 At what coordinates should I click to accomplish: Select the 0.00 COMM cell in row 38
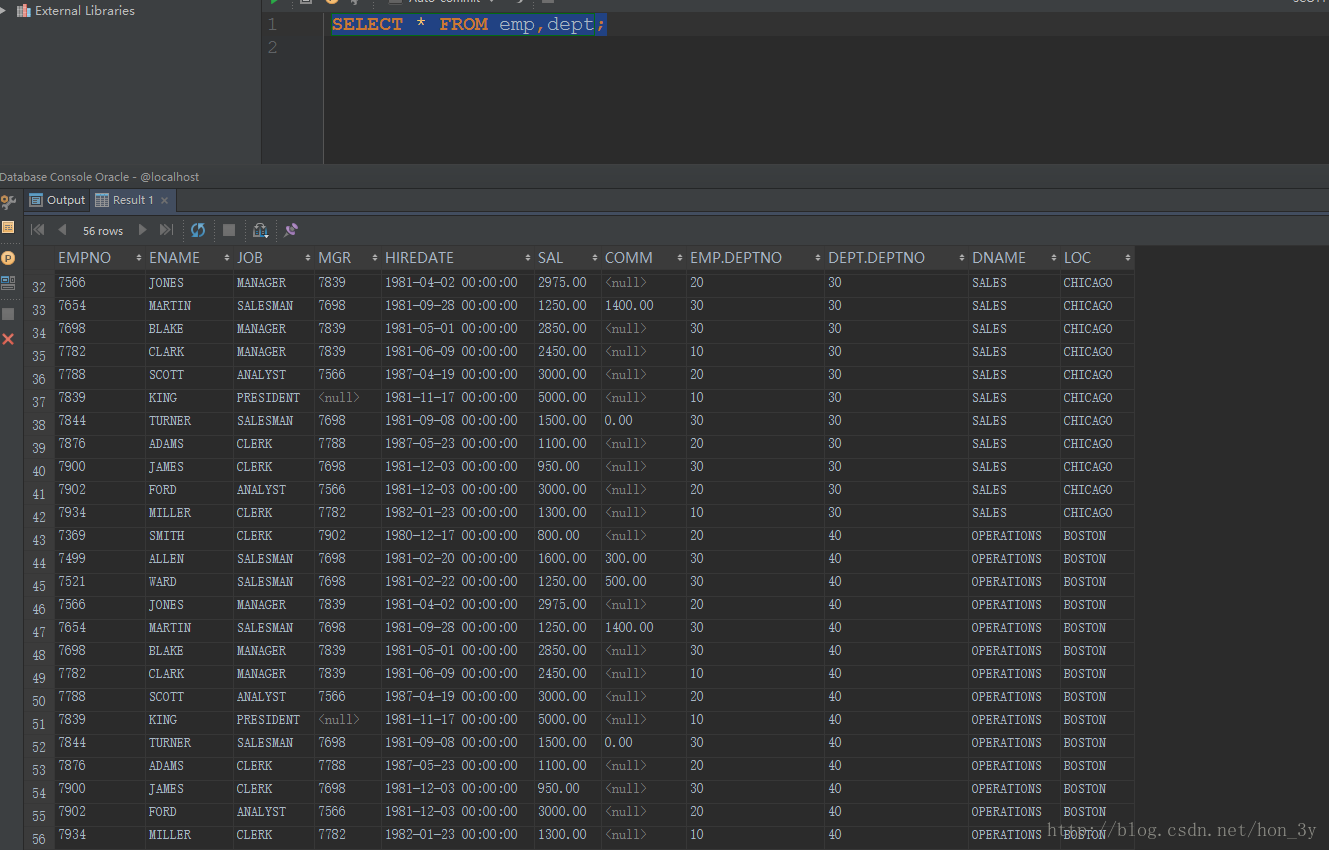tap(619, 421)
